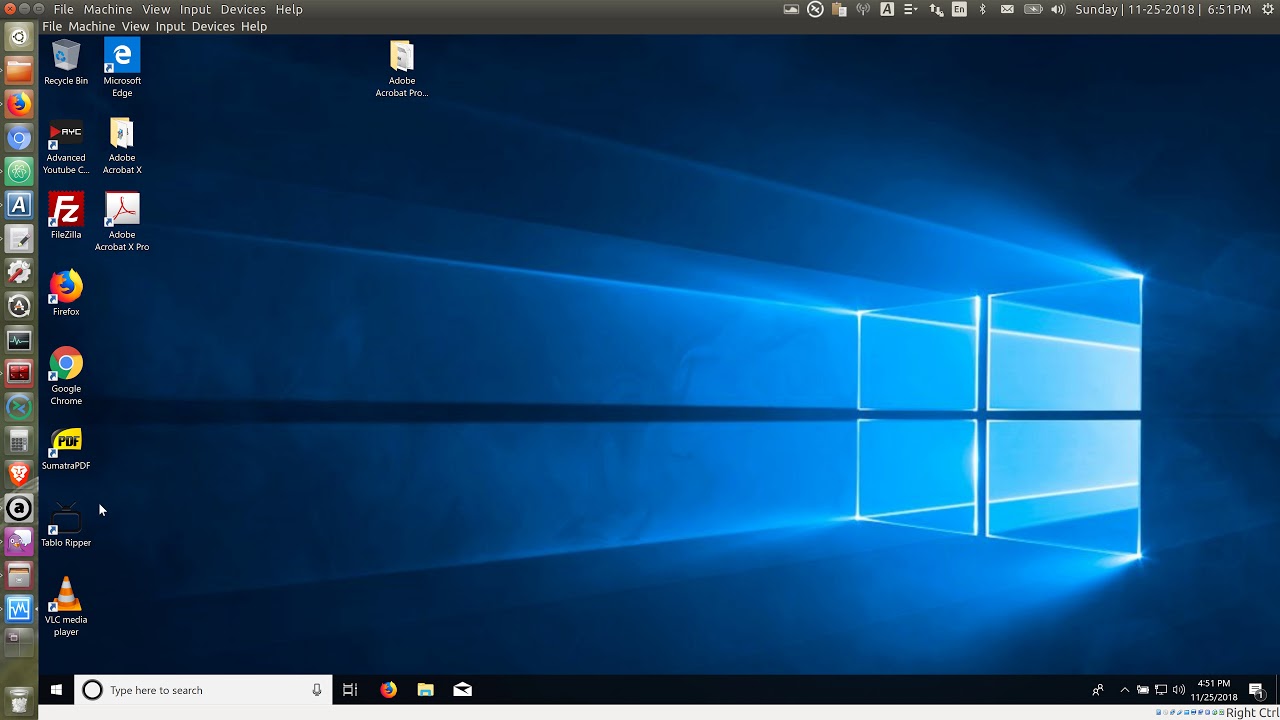Open the clipboard indicator in the Ubuntu panel

coord(839,9)
